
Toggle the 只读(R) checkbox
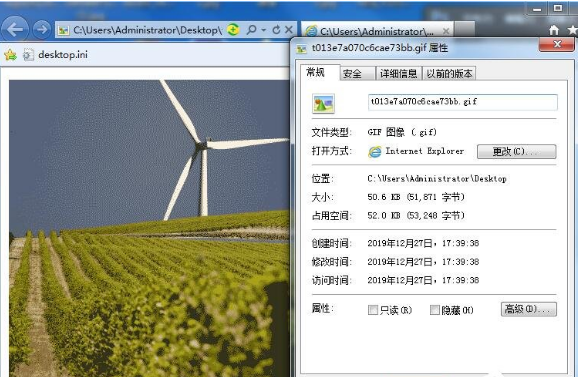[373, 310]
